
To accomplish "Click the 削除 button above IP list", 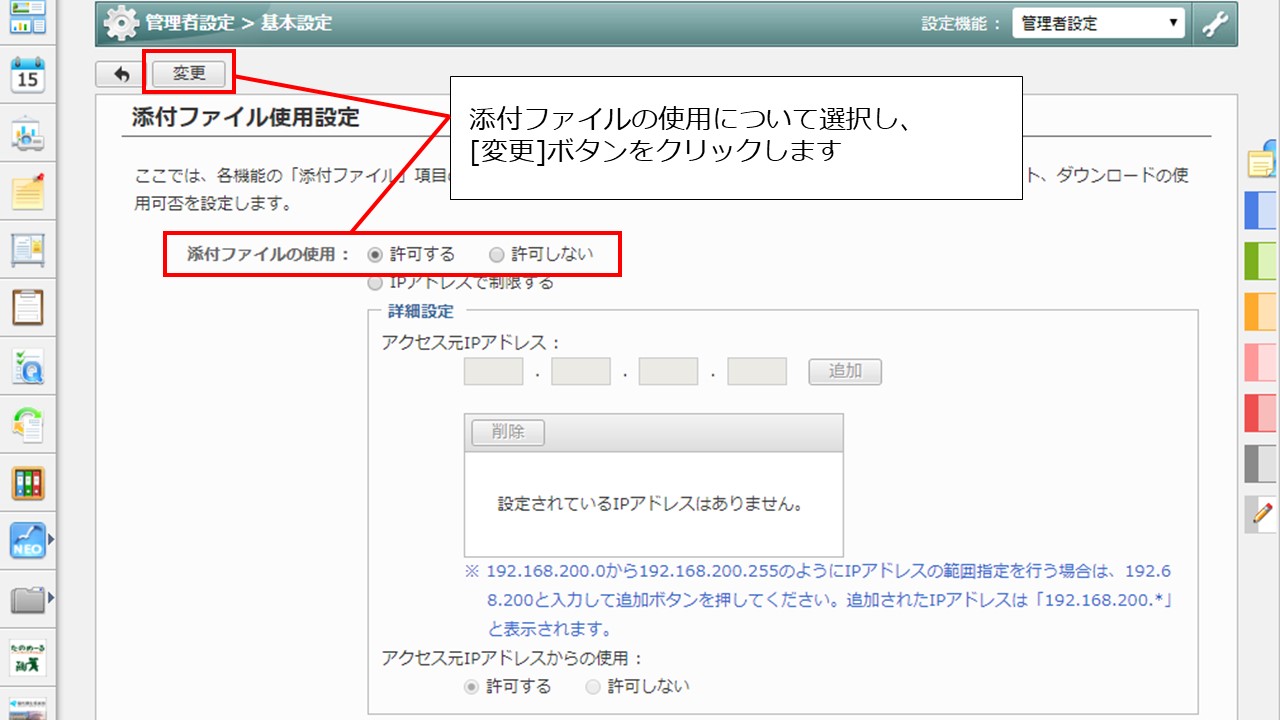I will pos(508,432).
